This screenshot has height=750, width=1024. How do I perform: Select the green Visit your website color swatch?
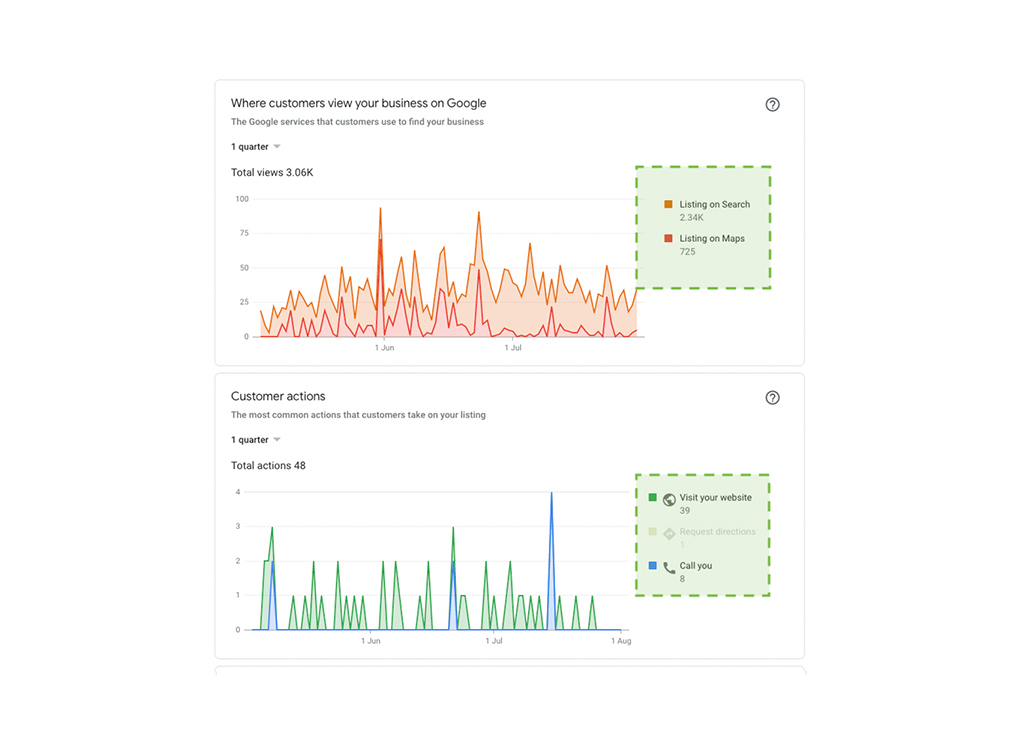(x=652, y=497)
